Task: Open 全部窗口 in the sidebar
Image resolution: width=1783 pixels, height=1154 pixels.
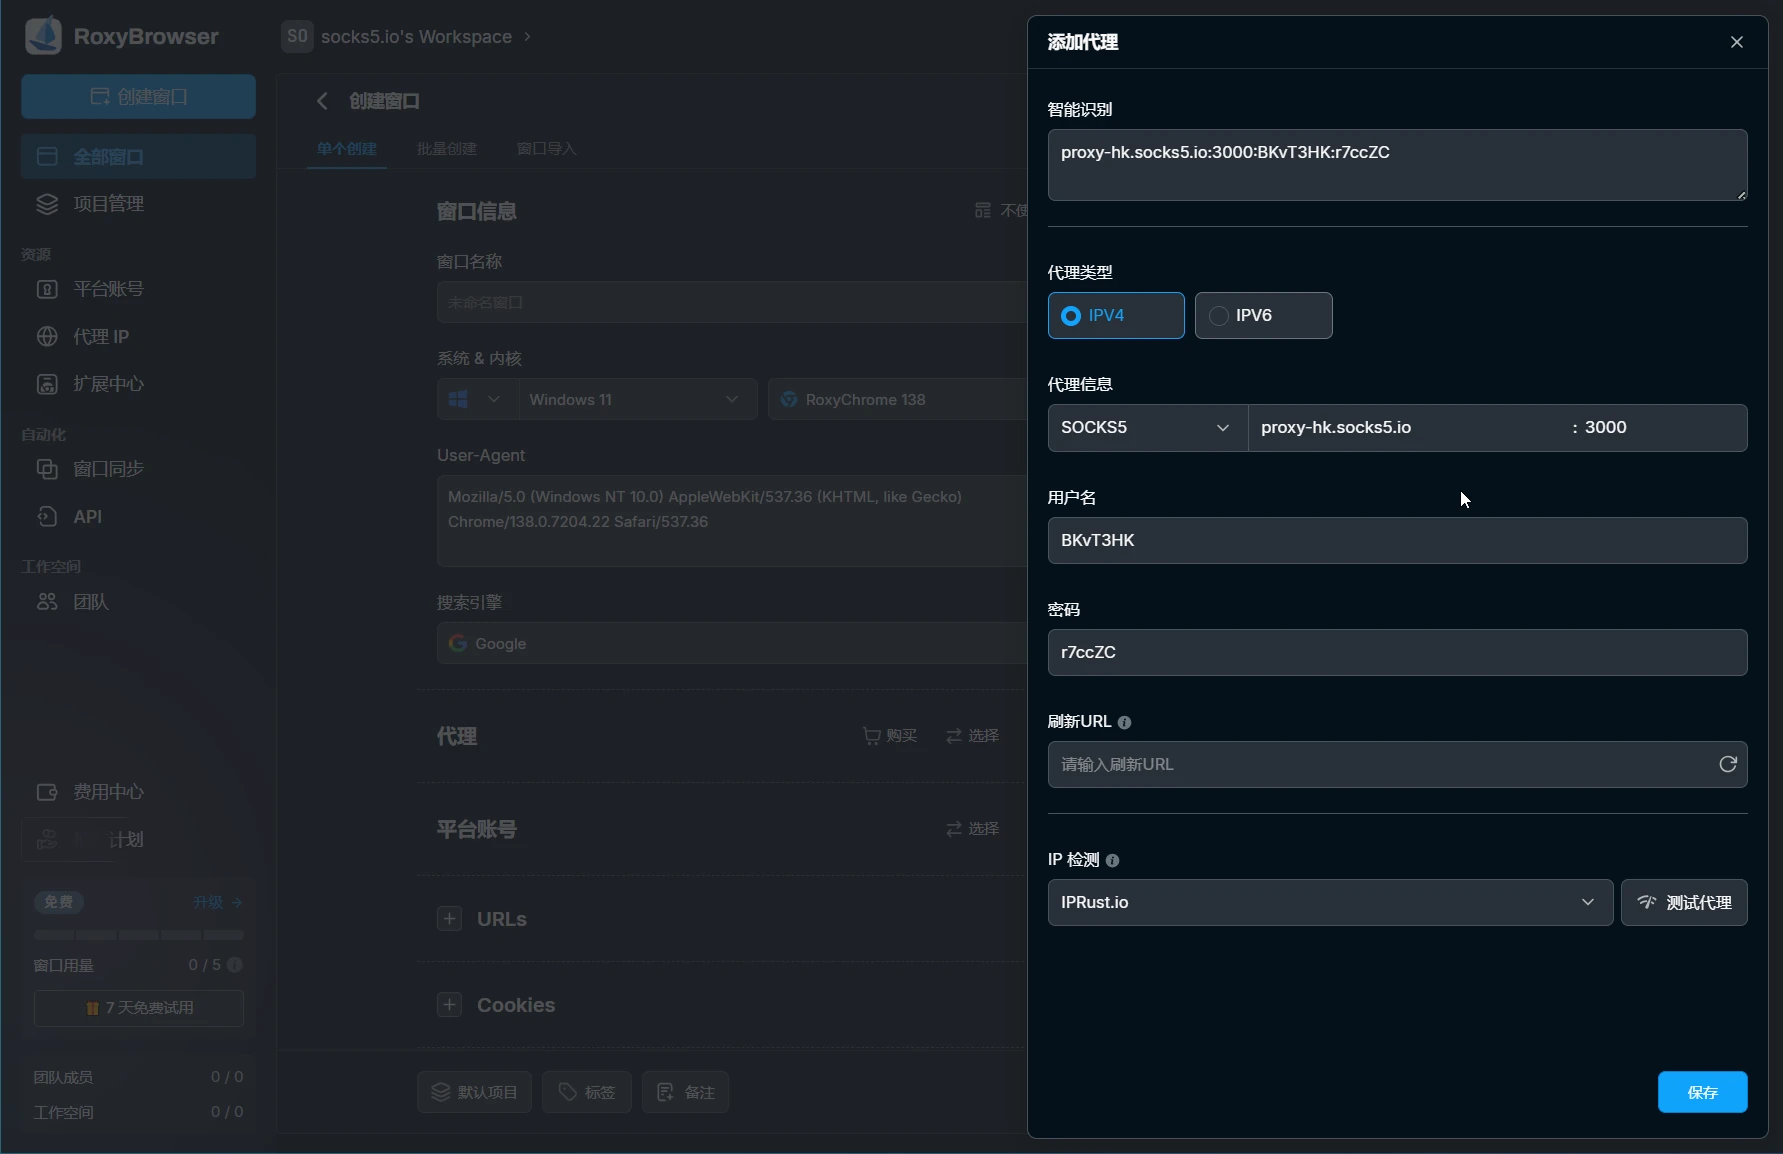Action: [x=138, y=157]
